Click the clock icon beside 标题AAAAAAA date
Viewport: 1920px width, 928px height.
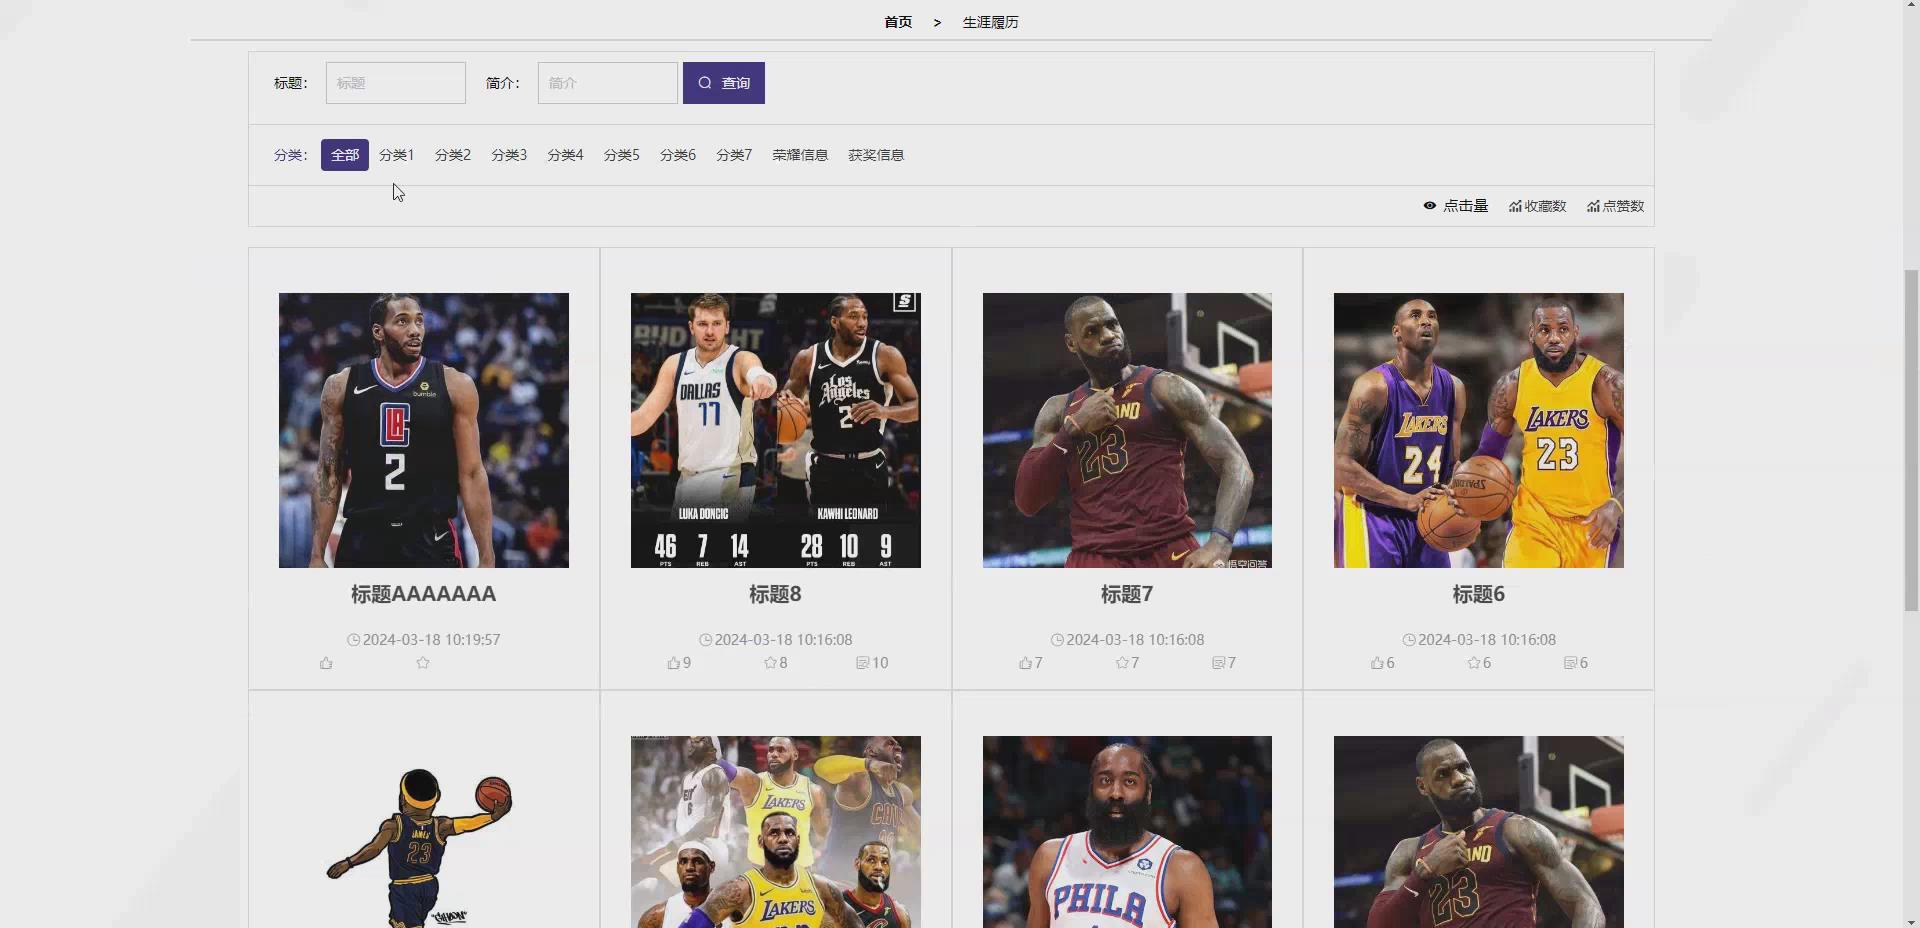(353, 640)
